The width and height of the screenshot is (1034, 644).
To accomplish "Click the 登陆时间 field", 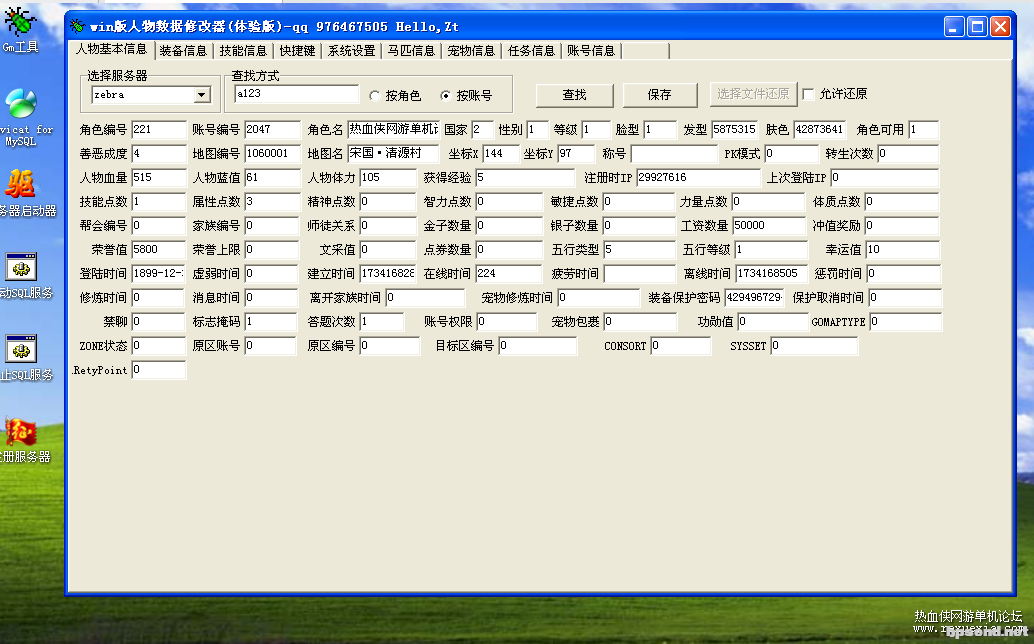I will coord(159,274).
